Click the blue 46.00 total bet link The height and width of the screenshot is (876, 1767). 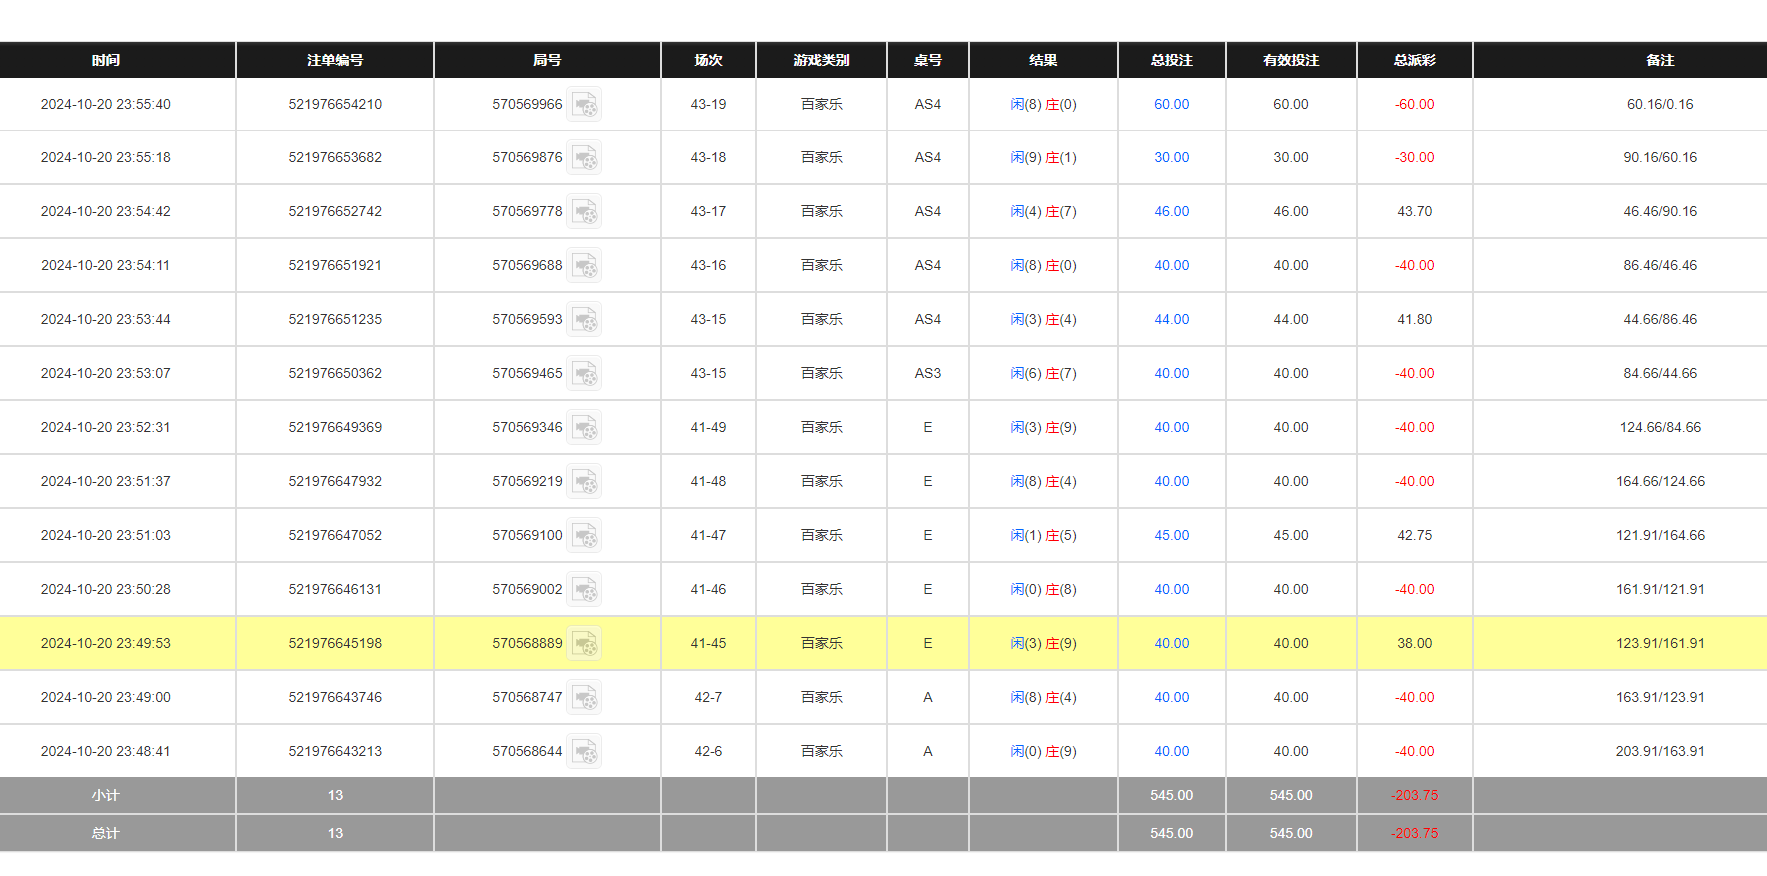point(1171,212)
